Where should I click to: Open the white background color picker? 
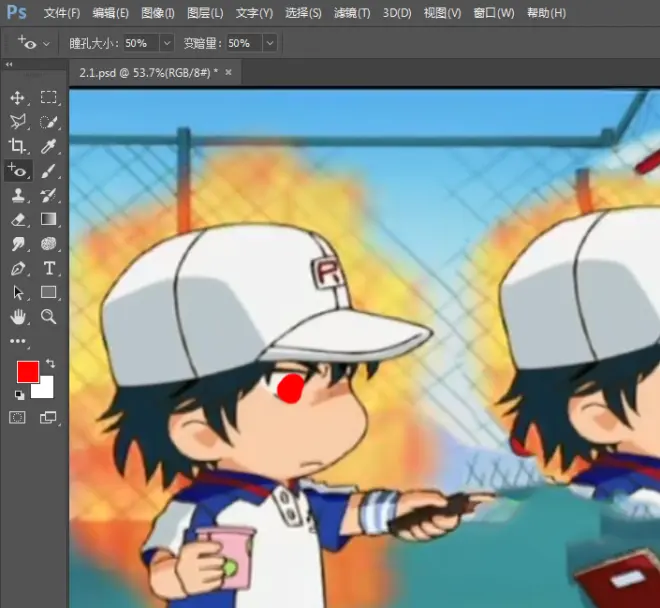pyautogui.click(x=45, y=389)
